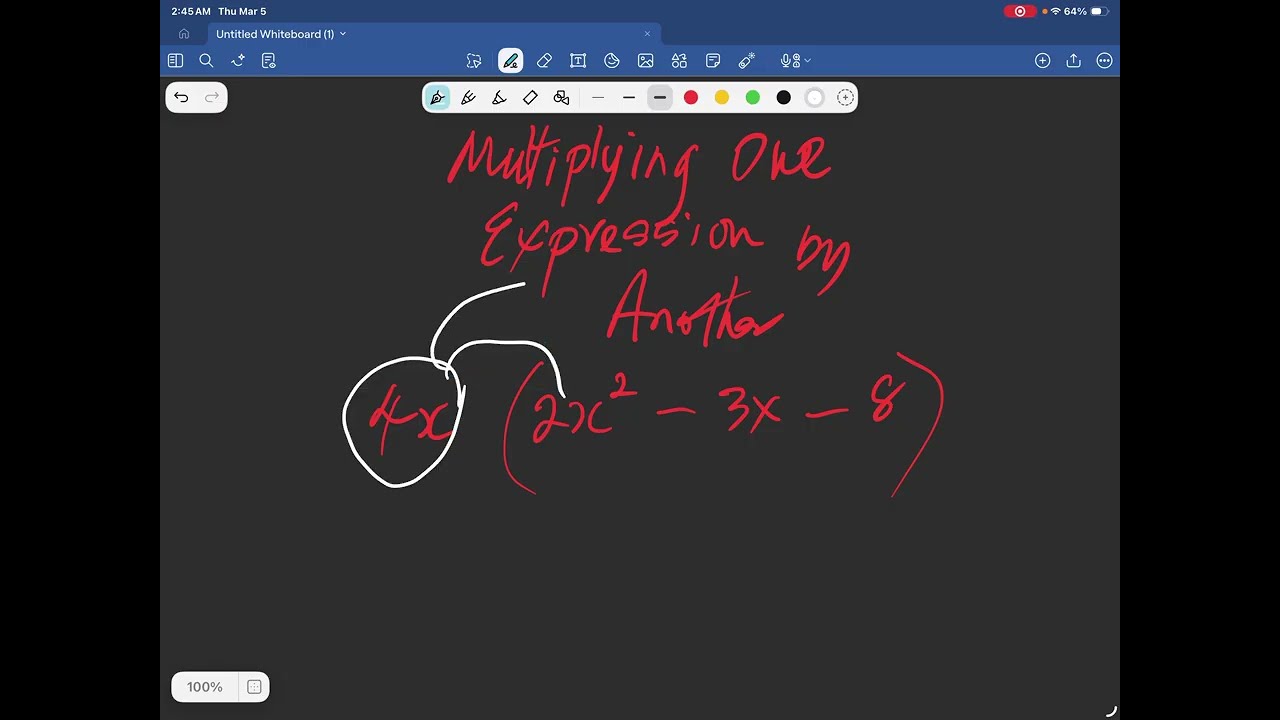Tap the Wi-Fi status icon
Image resolution: width=1280 pixels, height=720 pixels.
click(x=1055, y=11)
